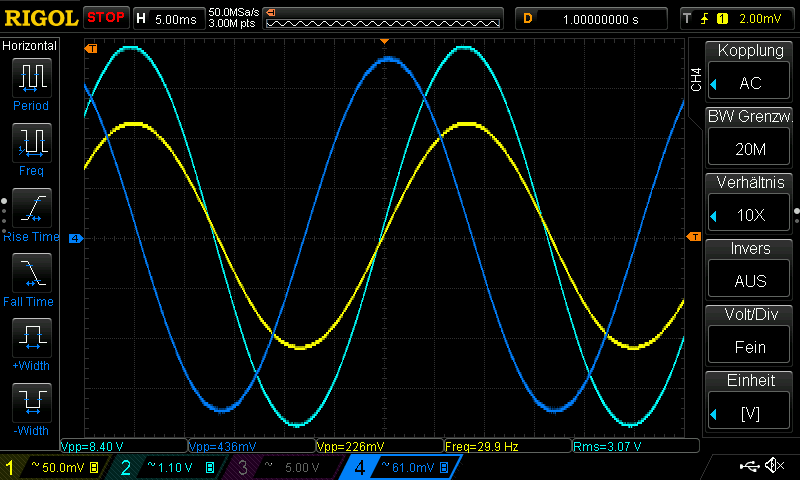Click the trigger source channel 1 badge
Screen dimensions: 800x480
coord(722,19)
